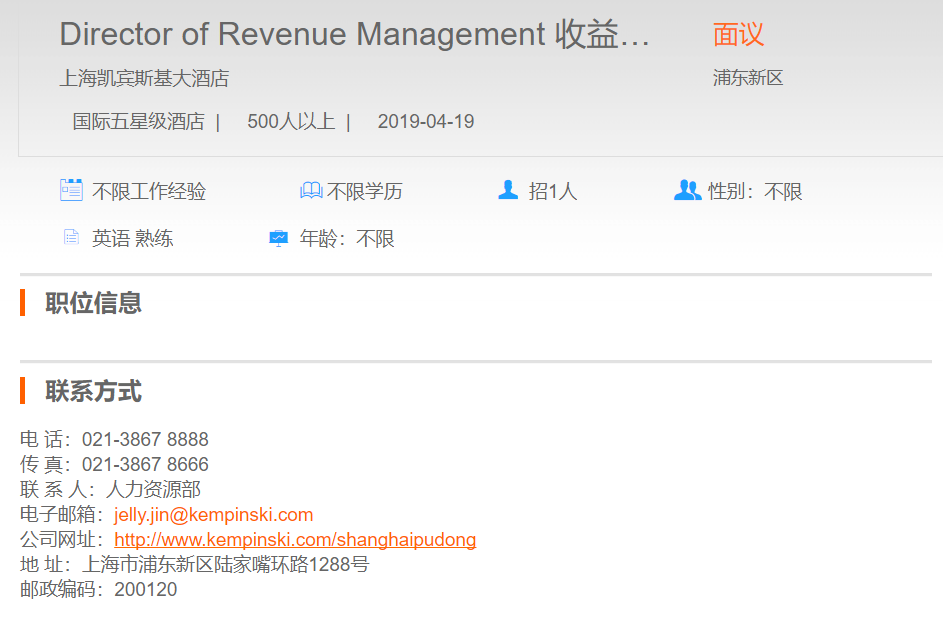Click the 国际五星级酒店 hotel category text

pyautogui.click(x=138, y=122)
